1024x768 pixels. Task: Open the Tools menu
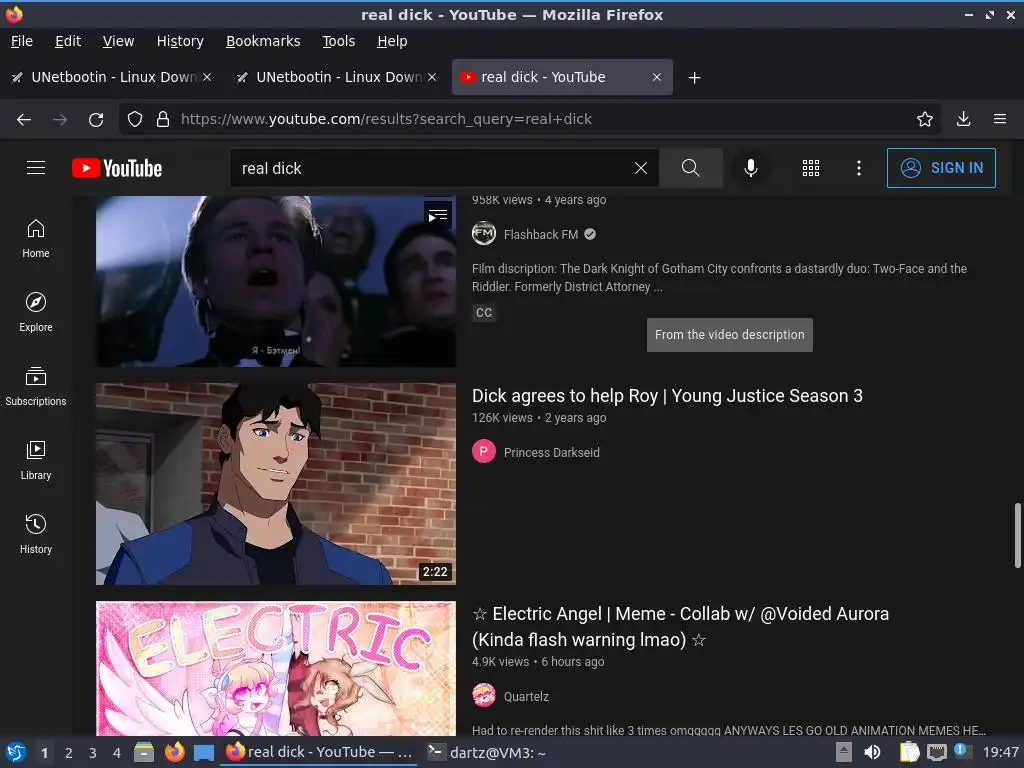pos(338,41)
